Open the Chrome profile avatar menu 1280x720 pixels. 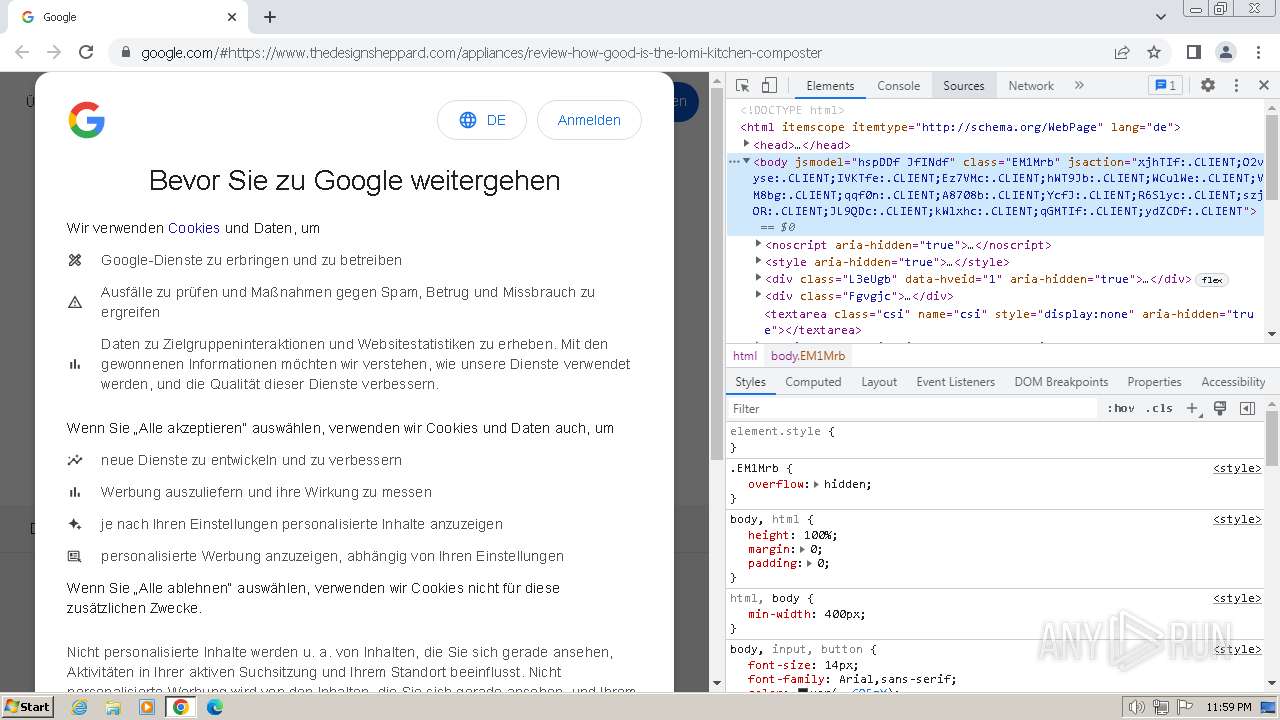coord(1226,52)
